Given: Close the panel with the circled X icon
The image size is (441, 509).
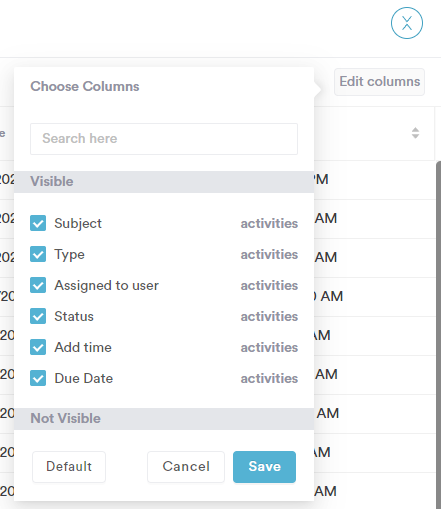Looking at the screenshot, I should point(407,23).
